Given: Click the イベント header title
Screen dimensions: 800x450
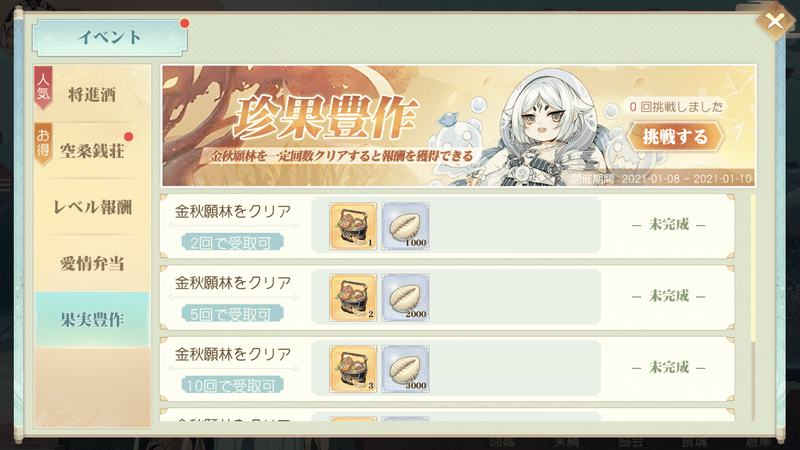Looking at the screenshot, I should pos(110,37).
